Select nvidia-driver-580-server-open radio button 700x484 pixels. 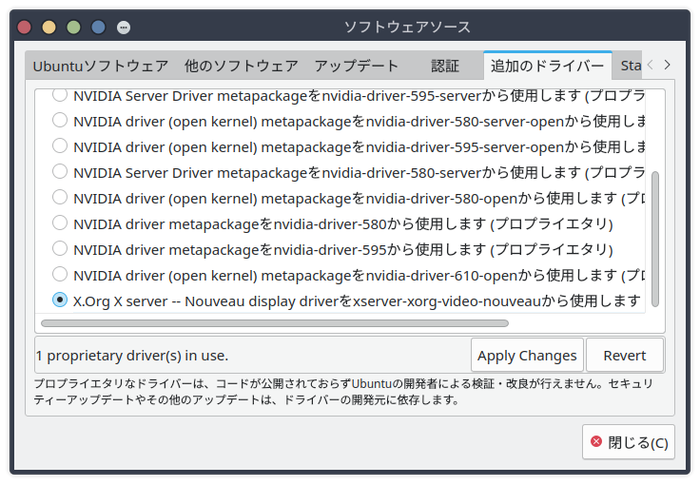tap(60, 120)
